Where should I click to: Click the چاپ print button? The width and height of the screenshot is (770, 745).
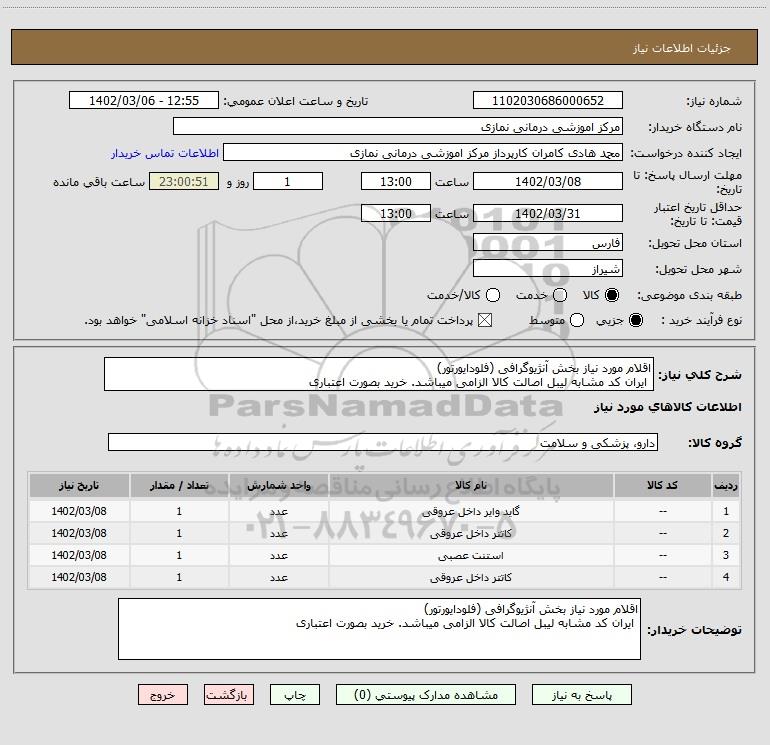coord(295,695)
